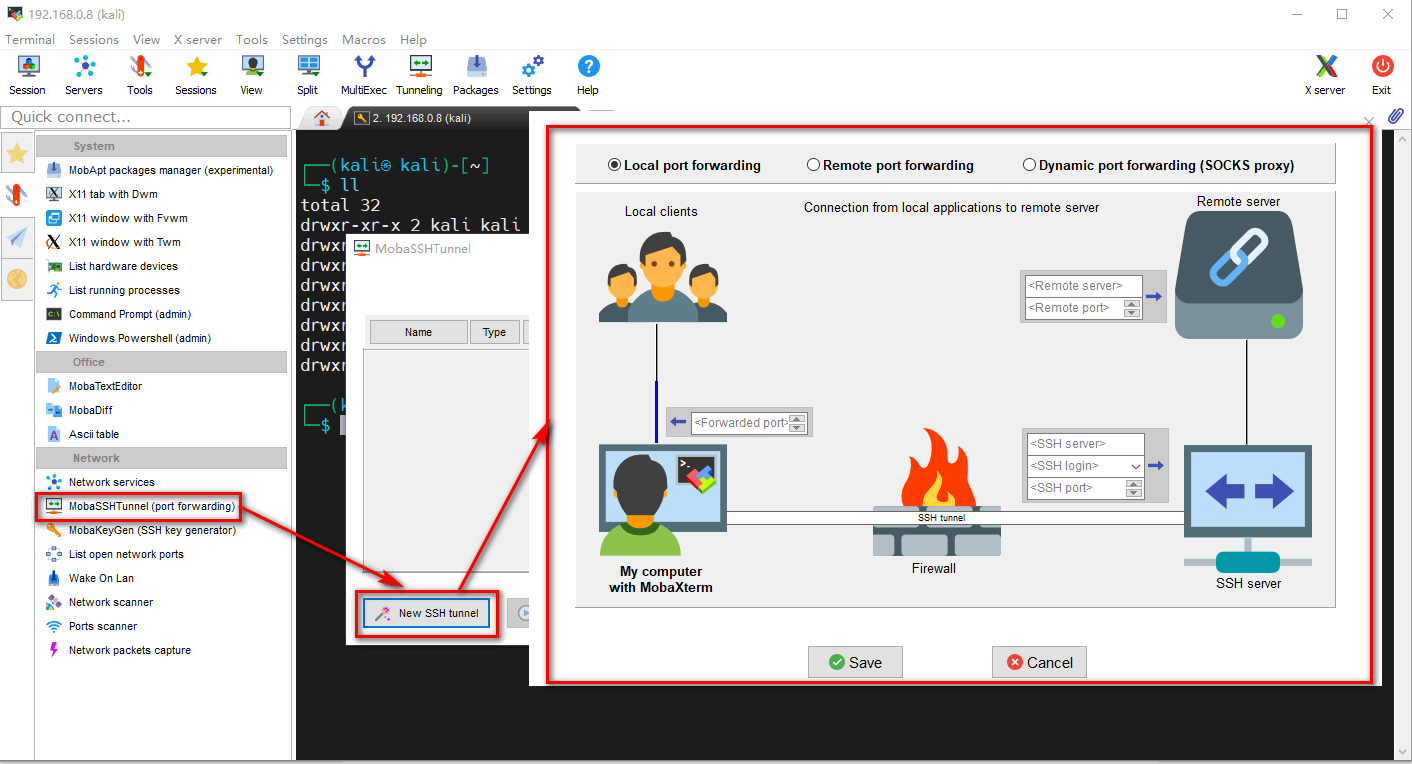Open List hardware devices

(x=113, y=266)
